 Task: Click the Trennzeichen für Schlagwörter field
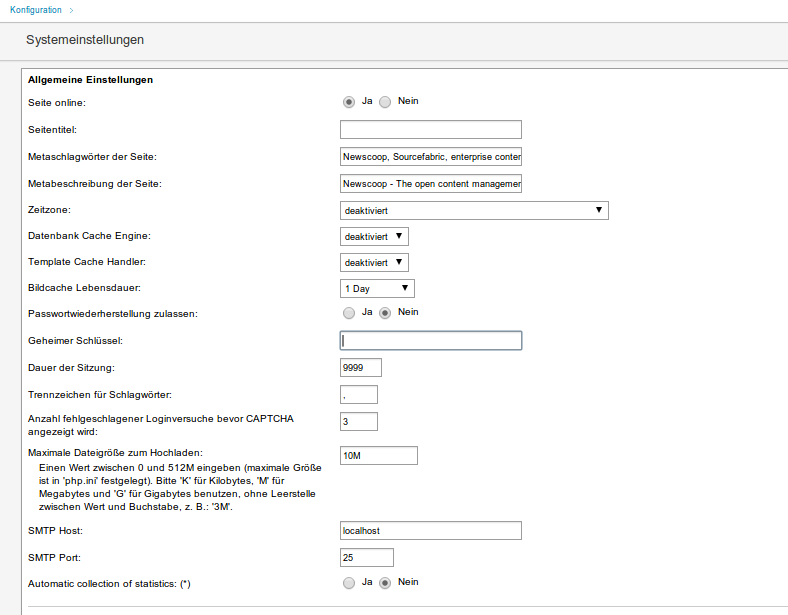coord(359,395)
